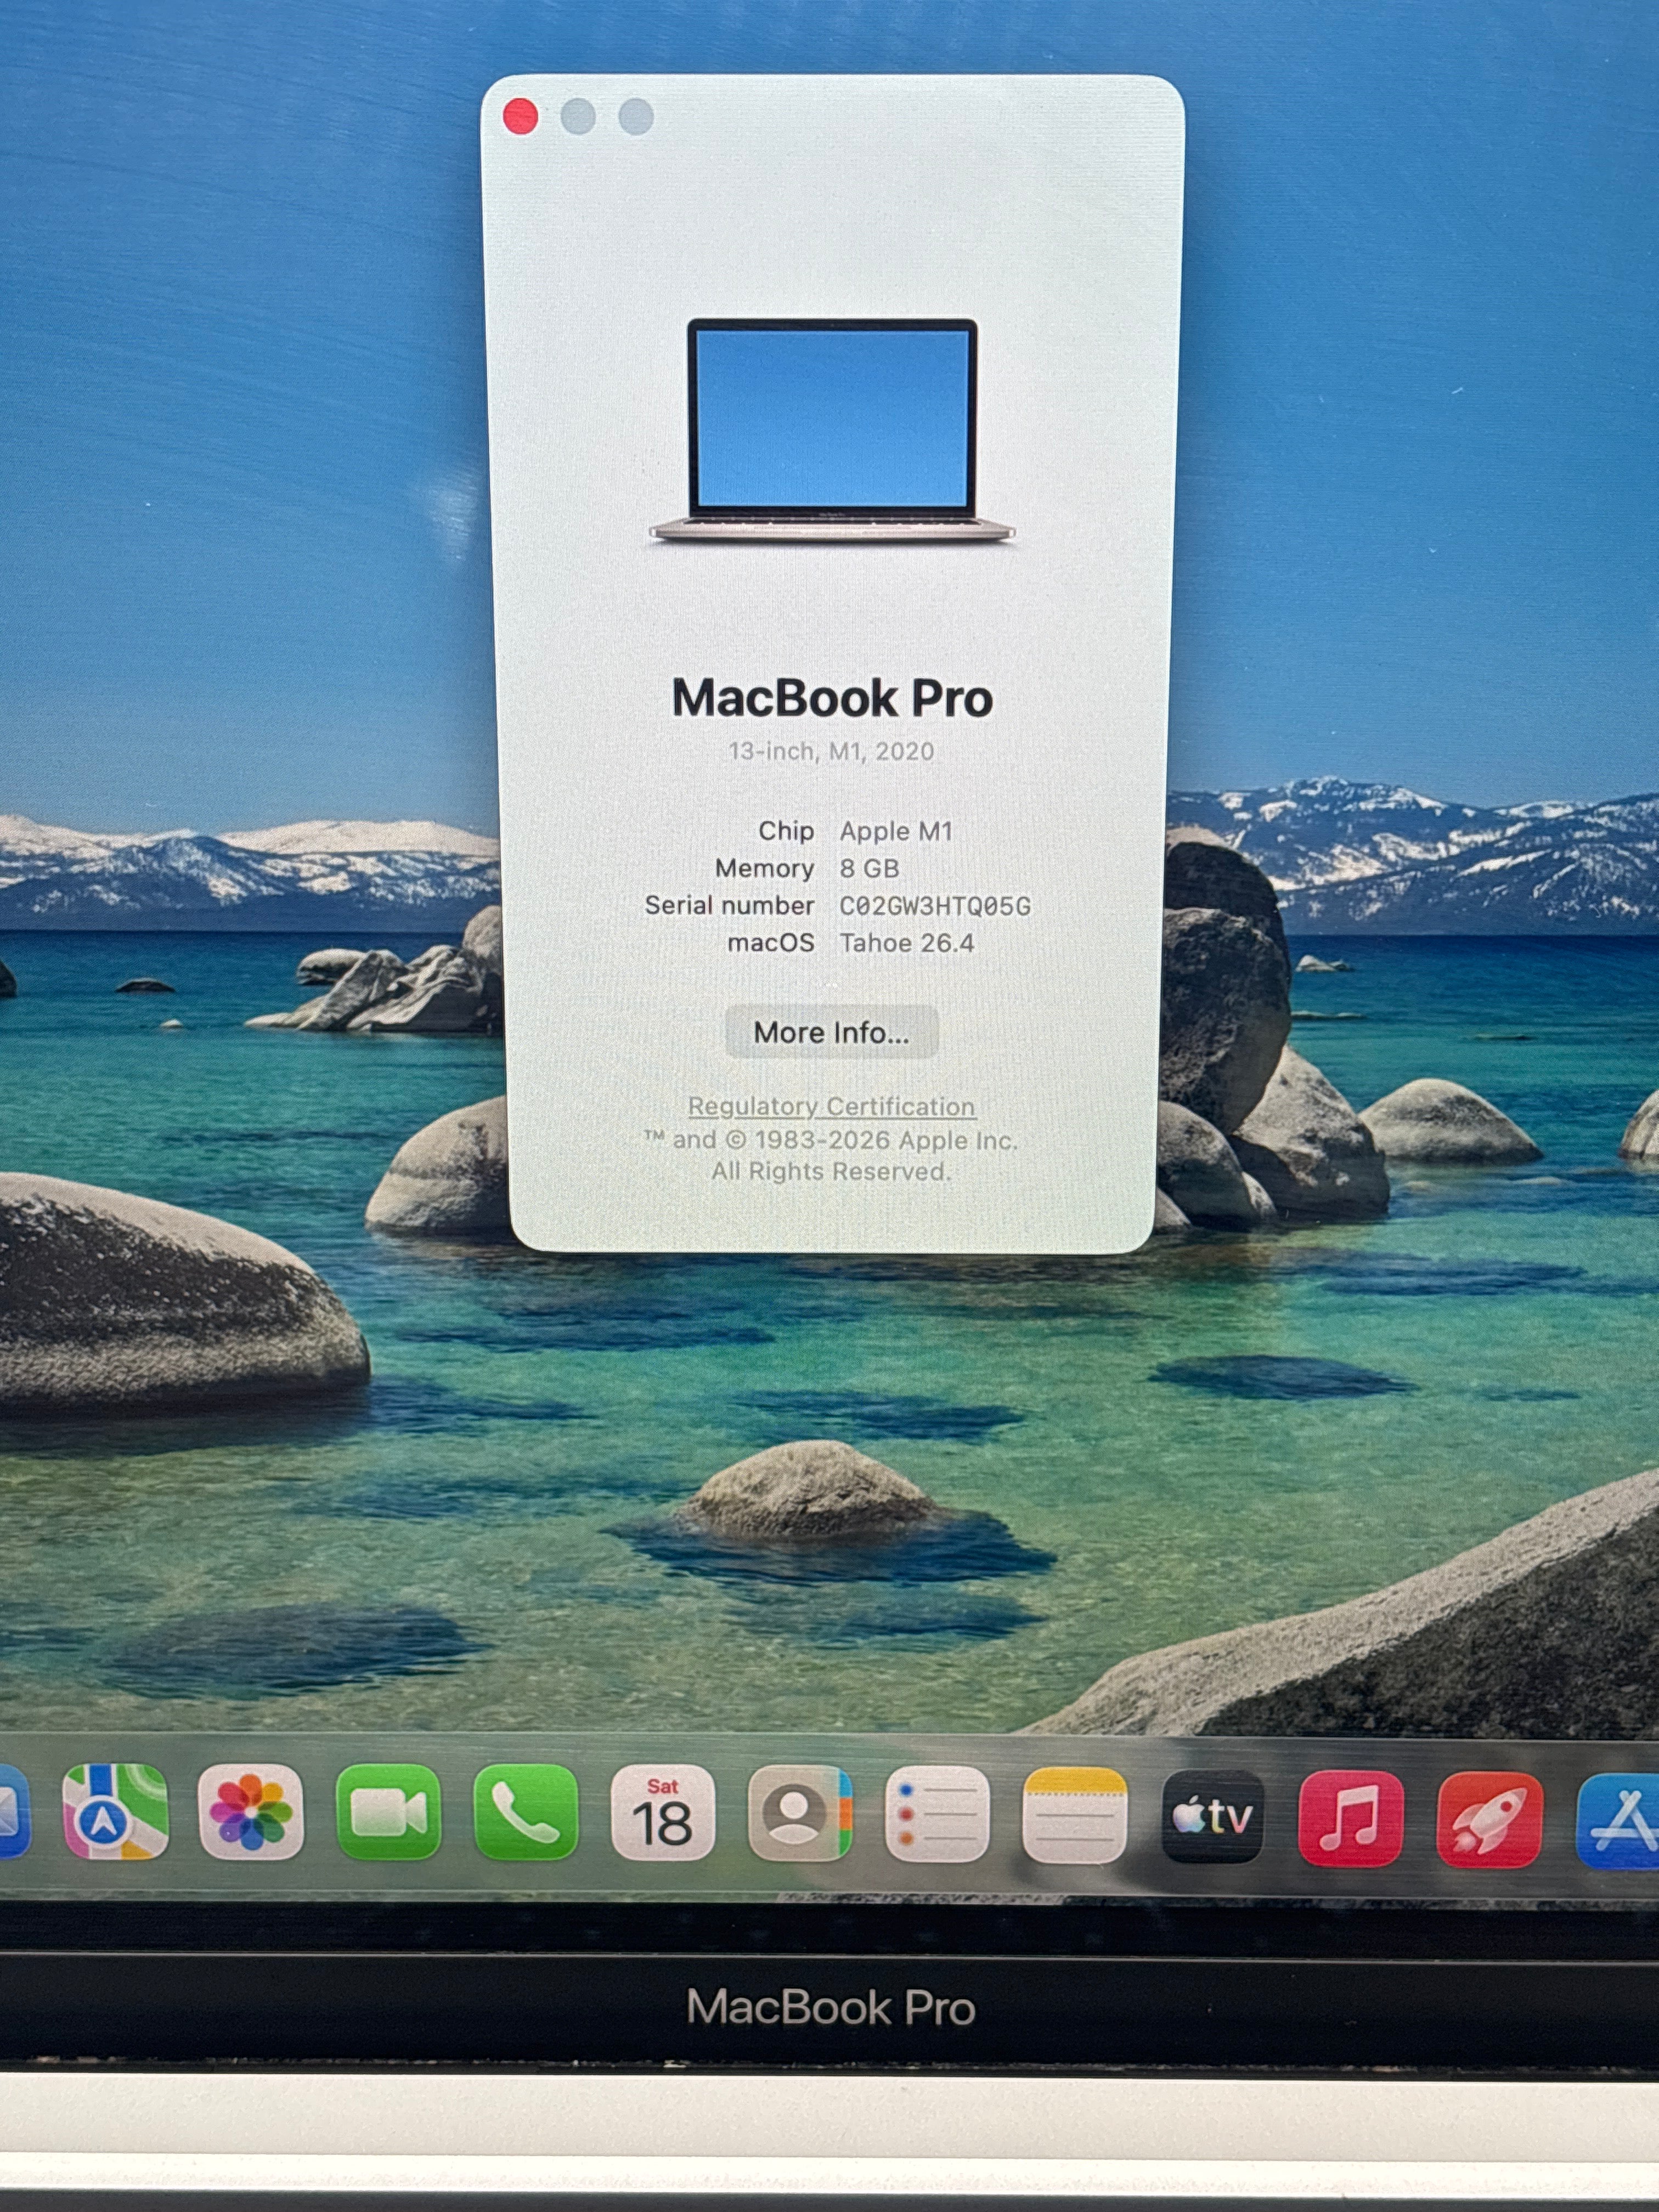Click the MacBook Pro laptop image
Screen dimensions: 1659x2212
coord(832,431)
